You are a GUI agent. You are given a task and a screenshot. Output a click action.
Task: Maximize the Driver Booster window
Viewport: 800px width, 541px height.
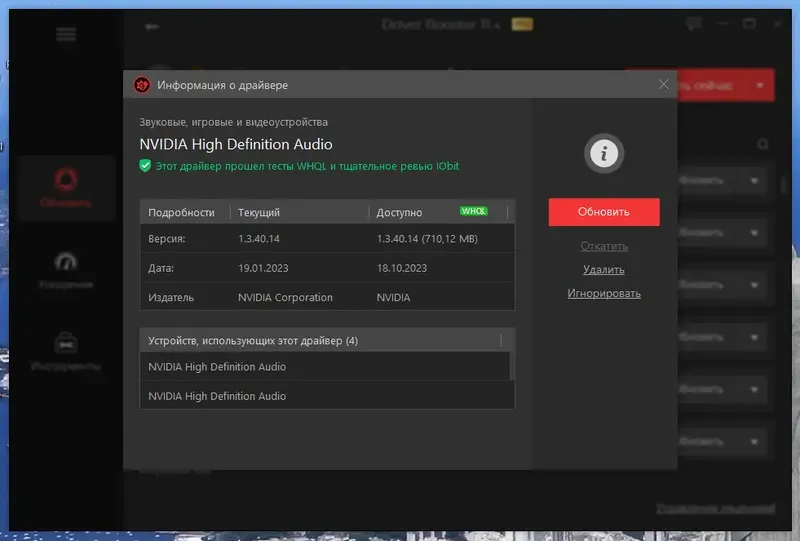[x=749, y=23]
